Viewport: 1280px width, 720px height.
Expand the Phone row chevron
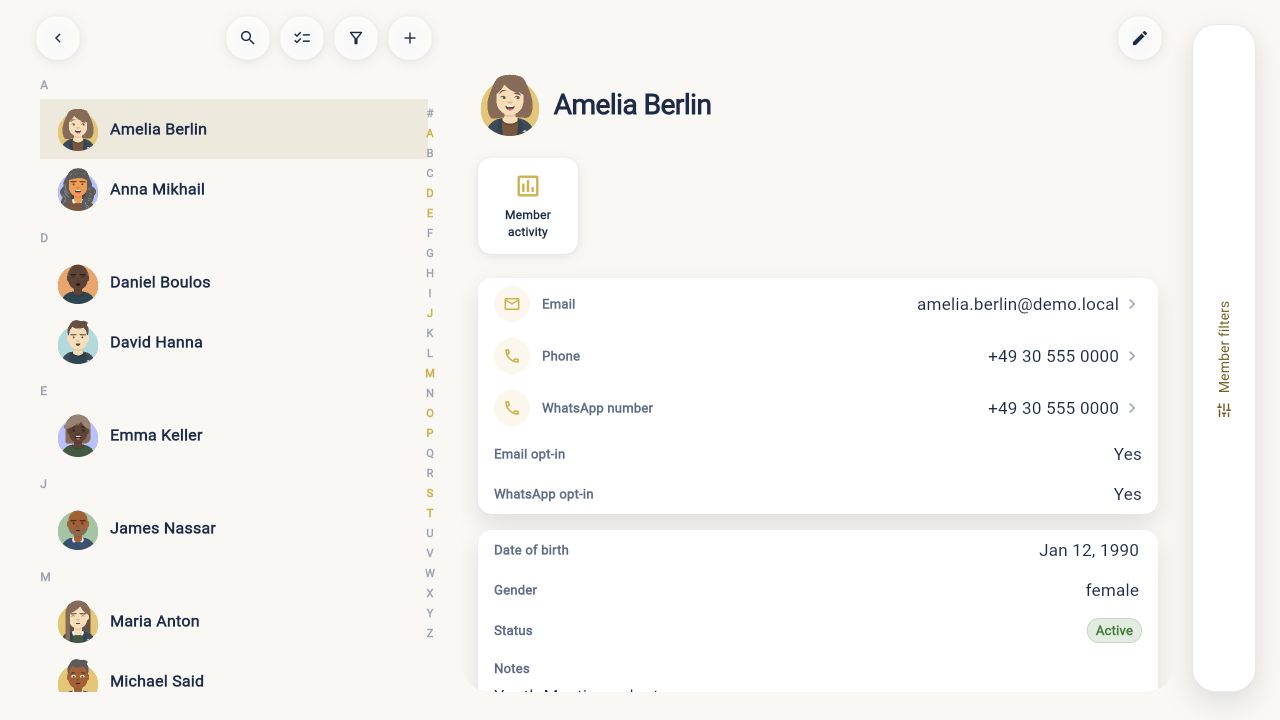tap(1132, 356)
